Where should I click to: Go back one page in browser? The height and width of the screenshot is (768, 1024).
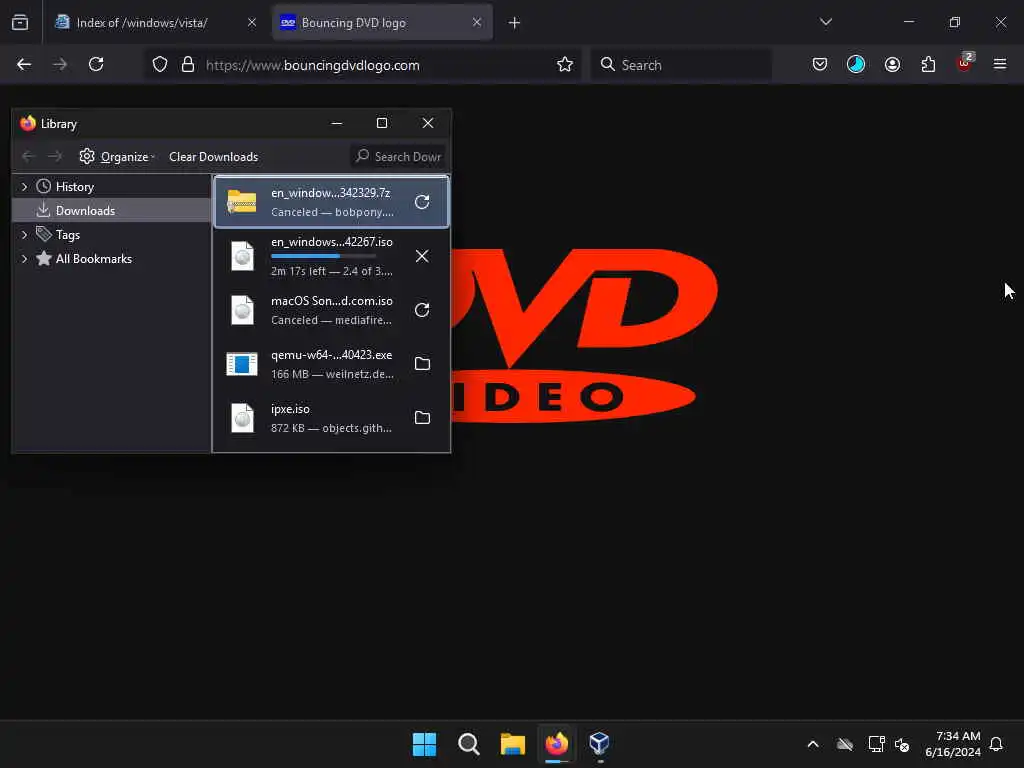coord(24,65)
